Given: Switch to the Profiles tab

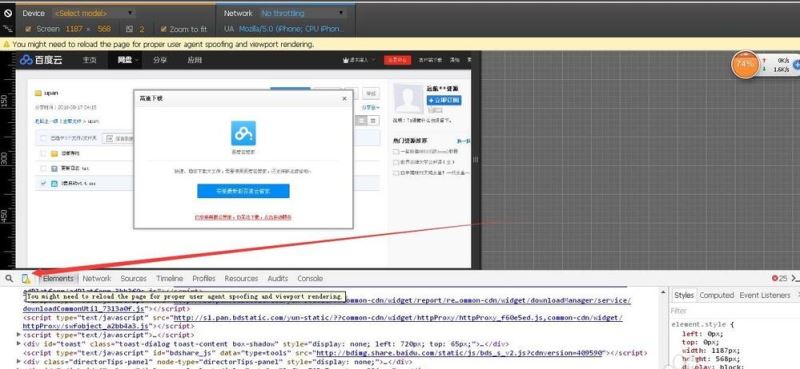Looking at the screenshot, I should point(204,279).
